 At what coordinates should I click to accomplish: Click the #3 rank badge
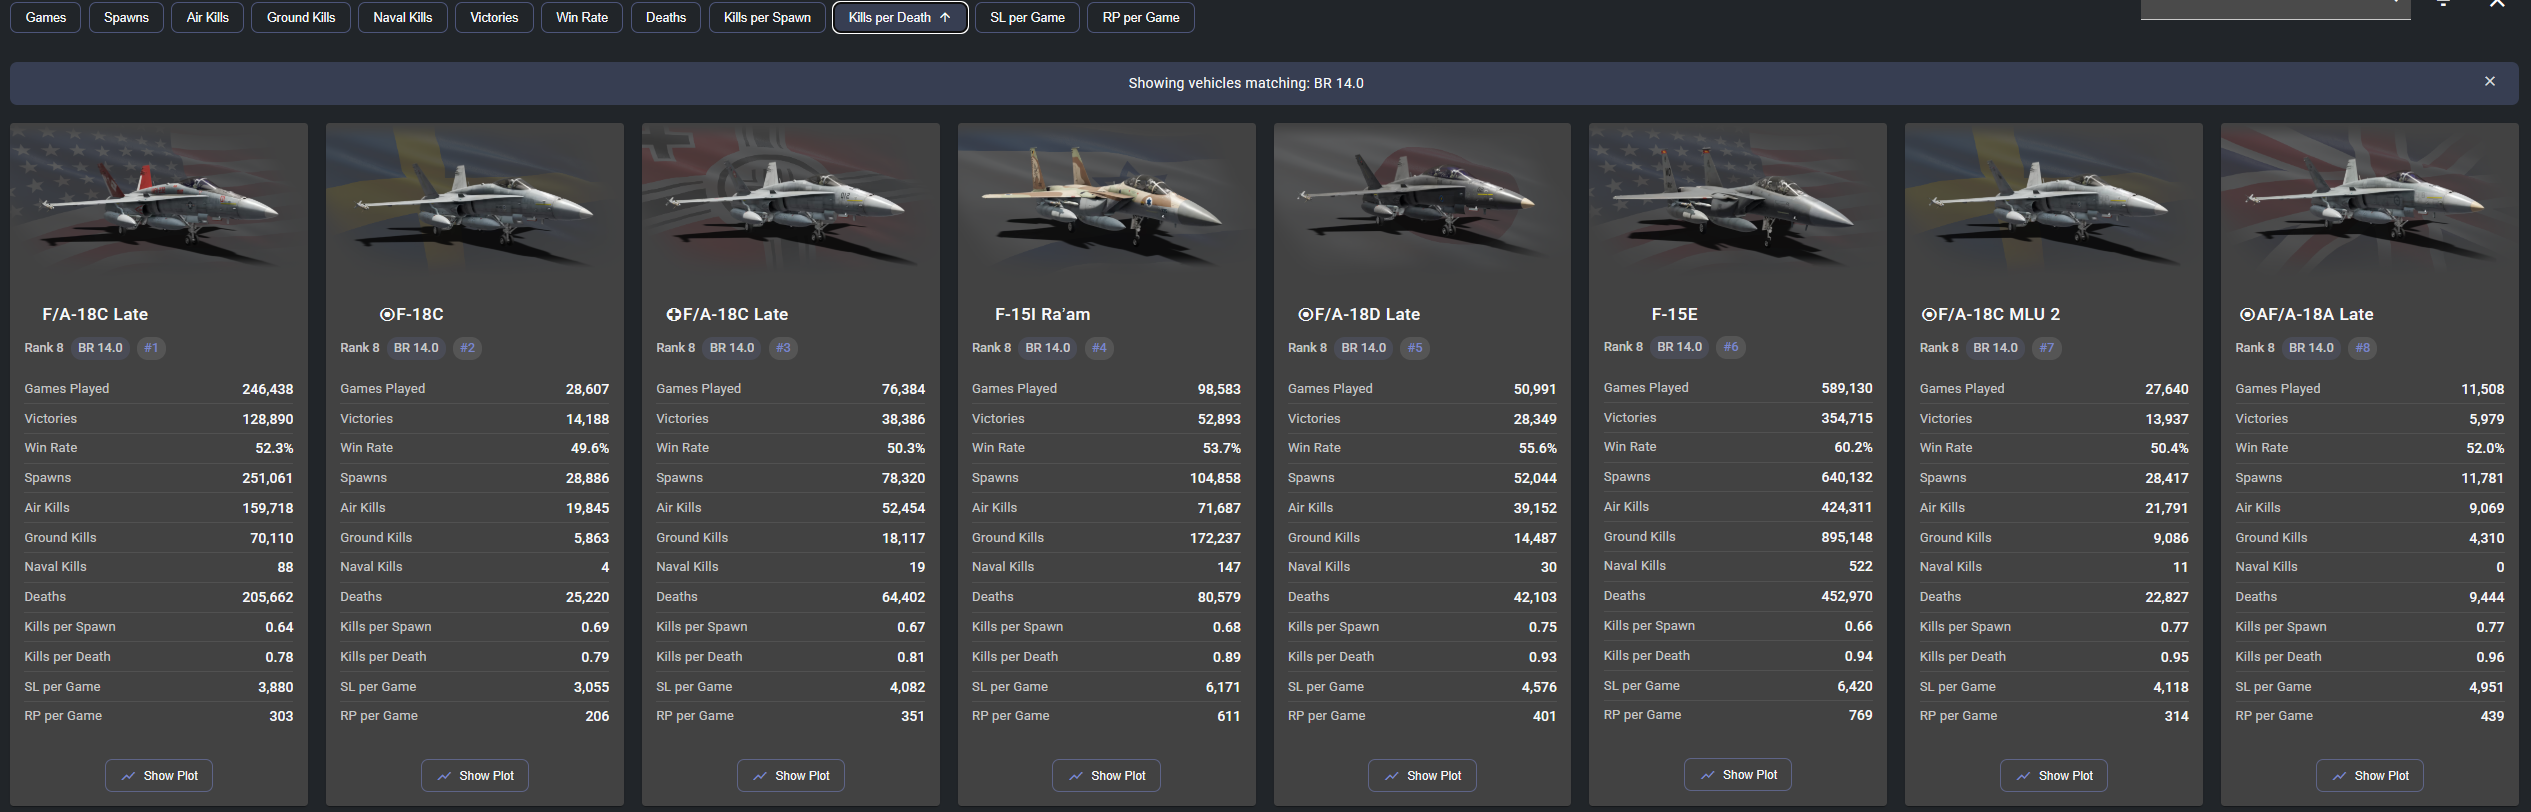coord(783,348)
